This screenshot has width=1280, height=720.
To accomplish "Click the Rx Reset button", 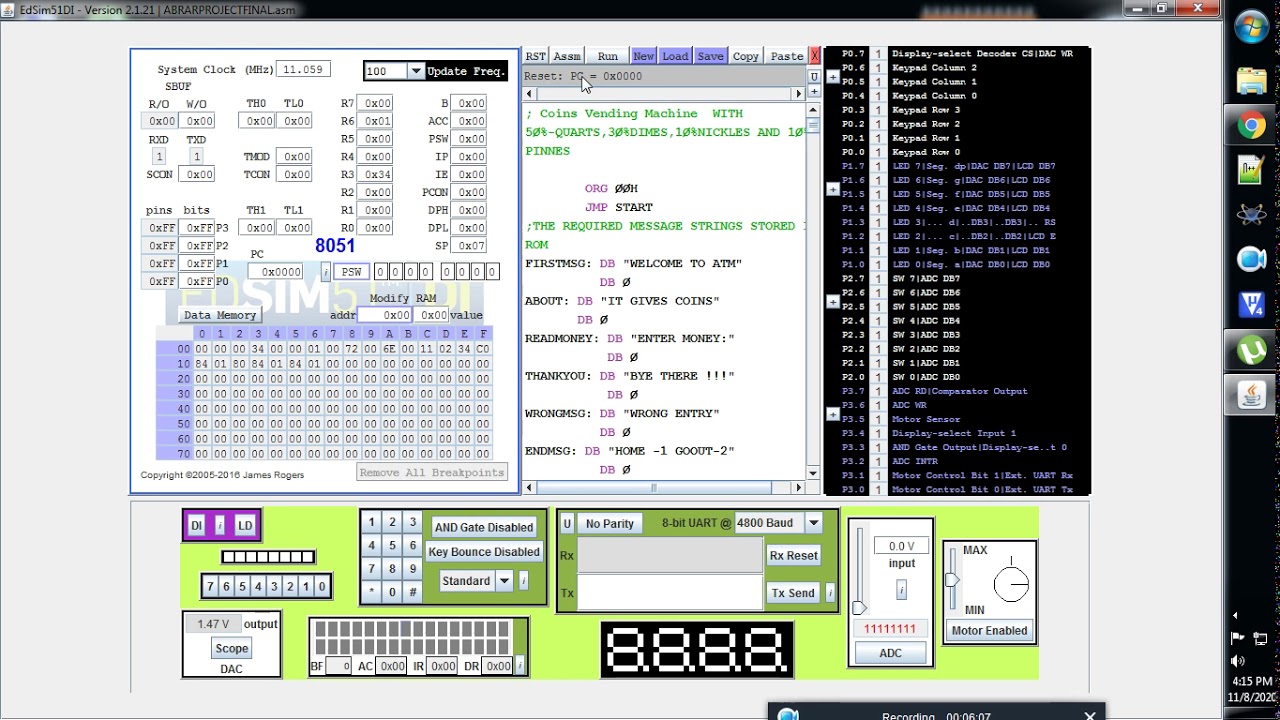I will 793,556.
